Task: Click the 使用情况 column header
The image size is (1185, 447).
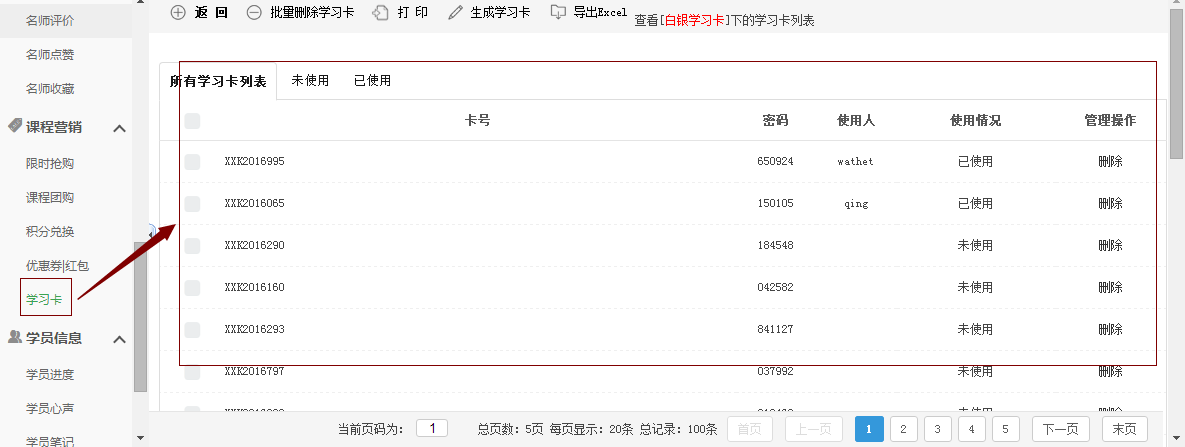Action: point(976,120)
